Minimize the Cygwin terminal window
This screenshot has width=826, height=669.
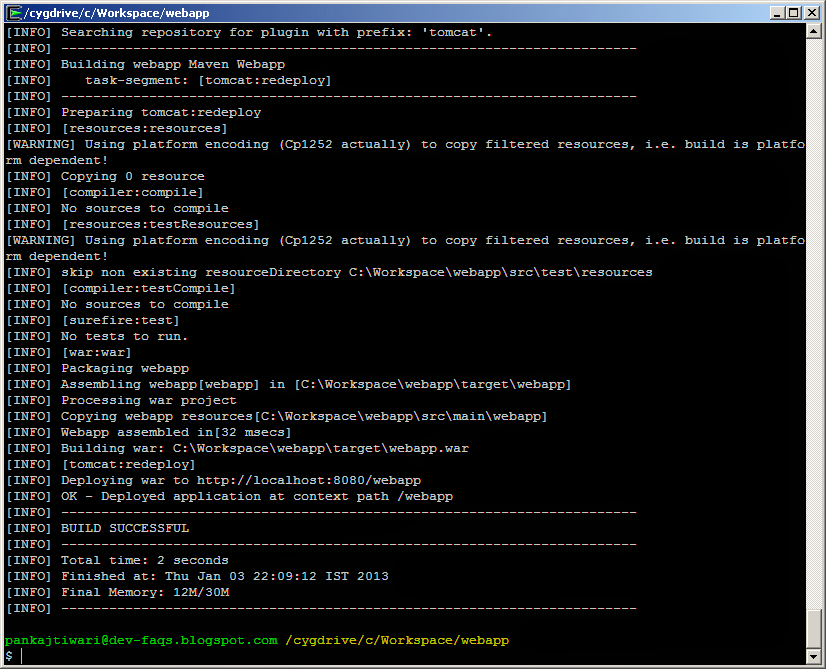point(775,13)
